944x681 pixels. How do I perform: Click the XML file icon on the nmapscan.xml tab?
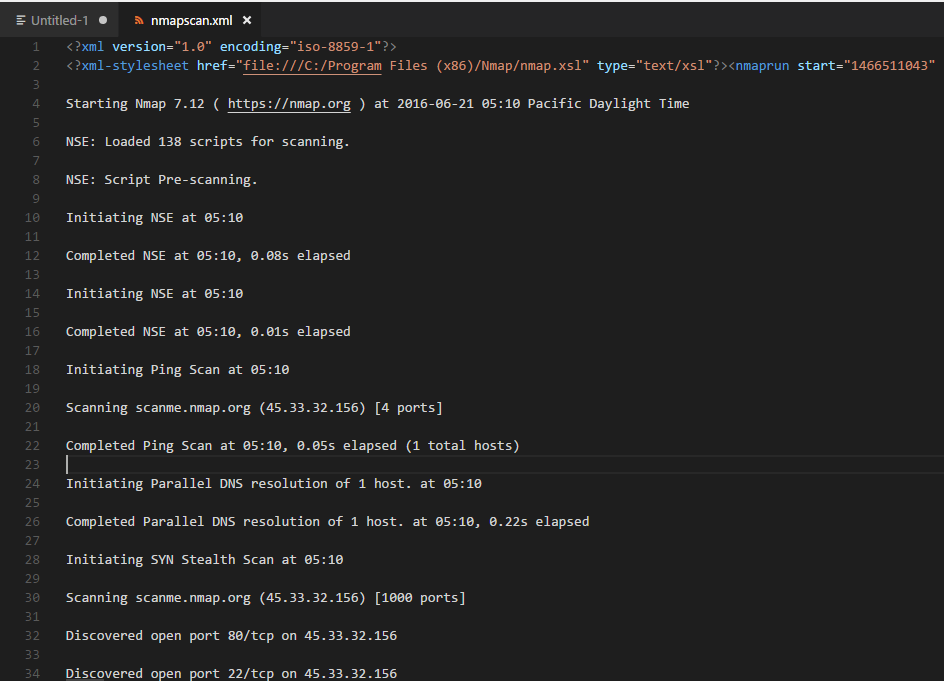point(139,20)
